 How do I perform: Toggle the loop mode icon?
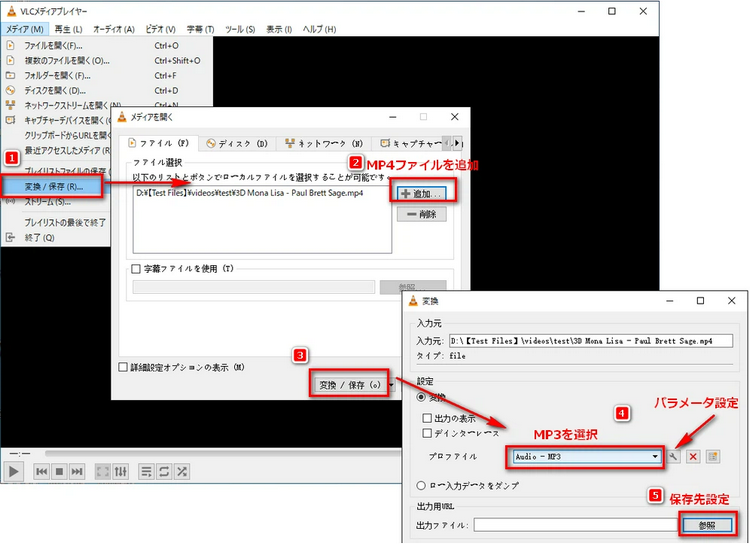(x=164, y=472)
